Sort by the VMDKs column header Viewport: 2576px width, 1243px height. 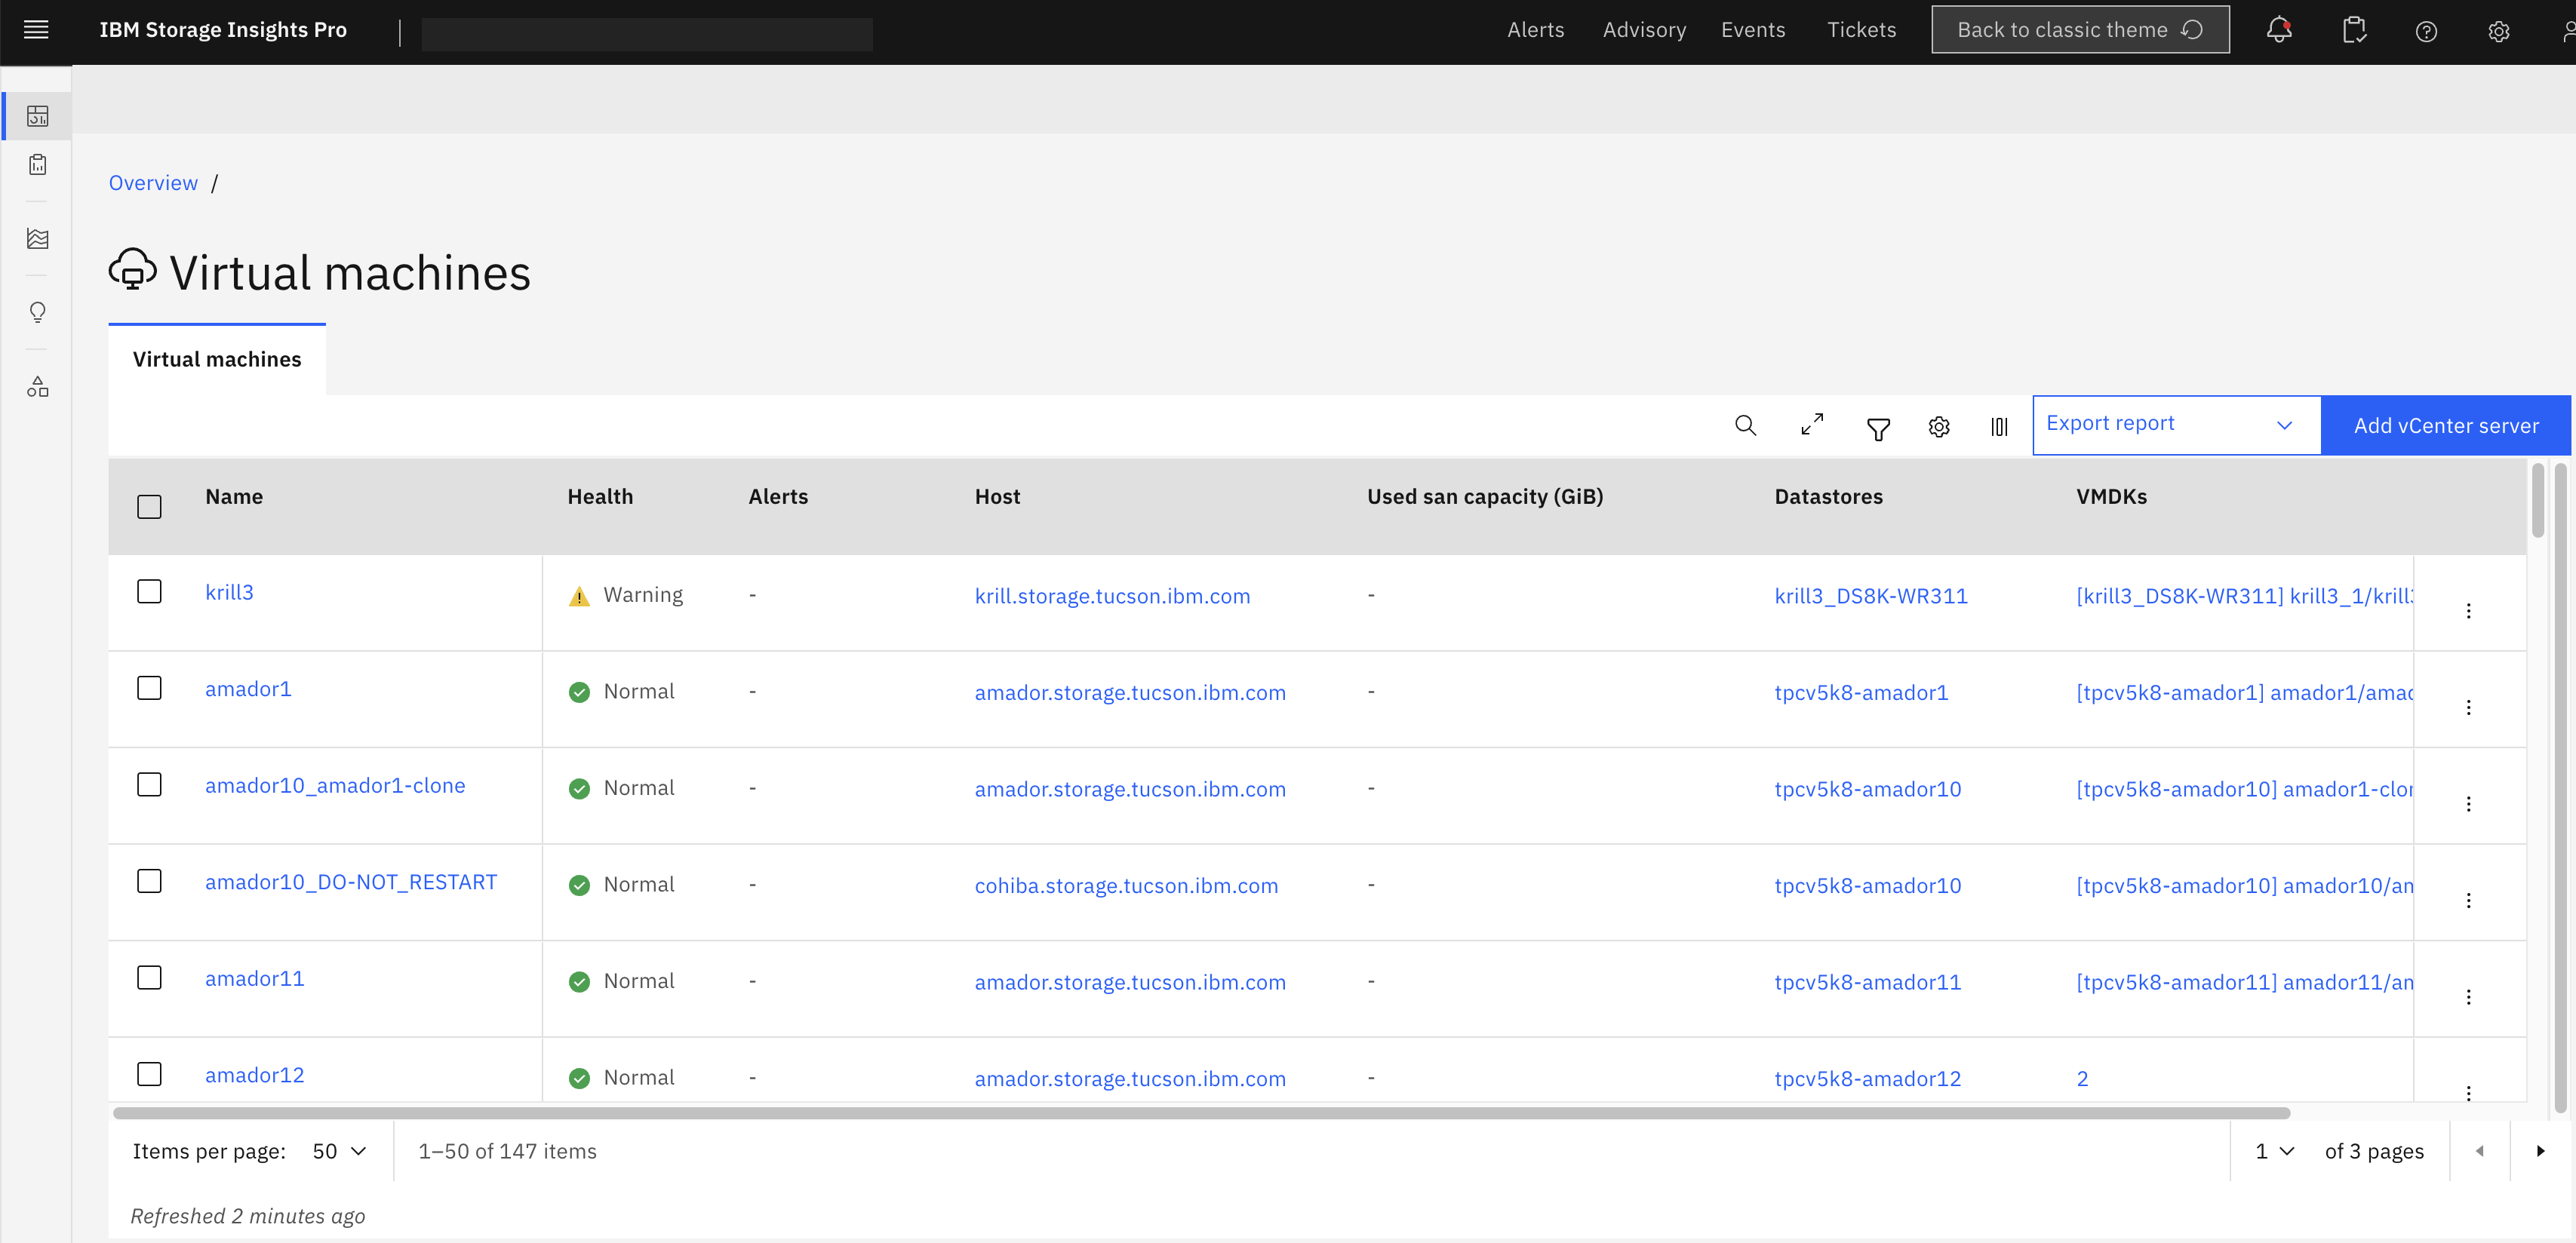[2111, 497]
